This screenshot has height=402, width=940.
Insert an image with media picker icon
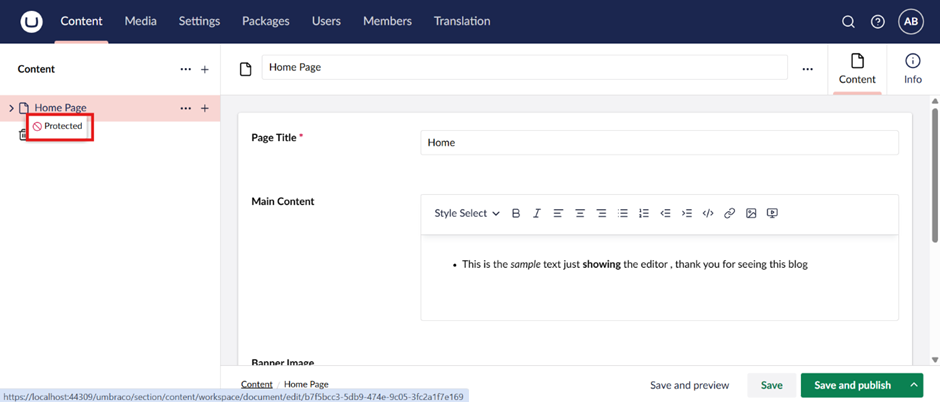point(751,213)
